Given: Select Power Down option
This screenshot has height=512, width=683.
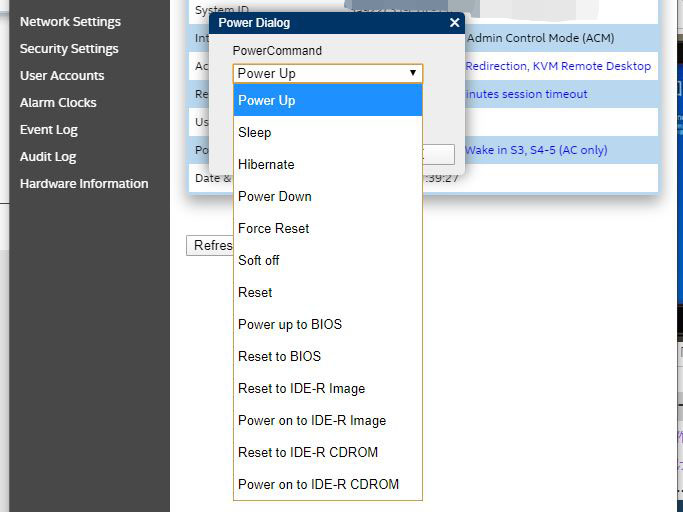Looking at the screenshot, I should click(x=328, y=197).
